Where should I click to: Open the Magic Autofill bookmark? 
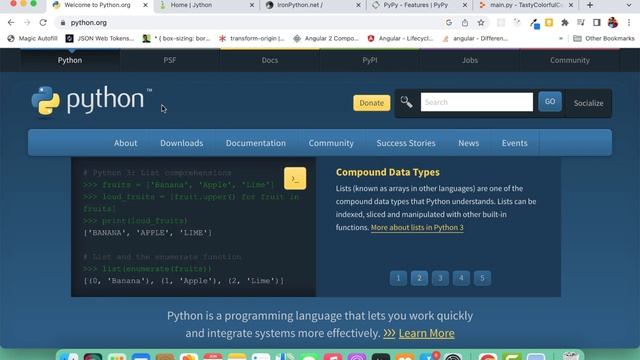(33, 38)
